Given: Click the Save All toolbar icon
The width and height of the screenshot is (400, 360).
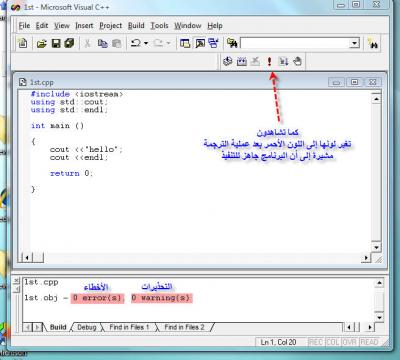Looking at the screenshot, I should 69,43.
